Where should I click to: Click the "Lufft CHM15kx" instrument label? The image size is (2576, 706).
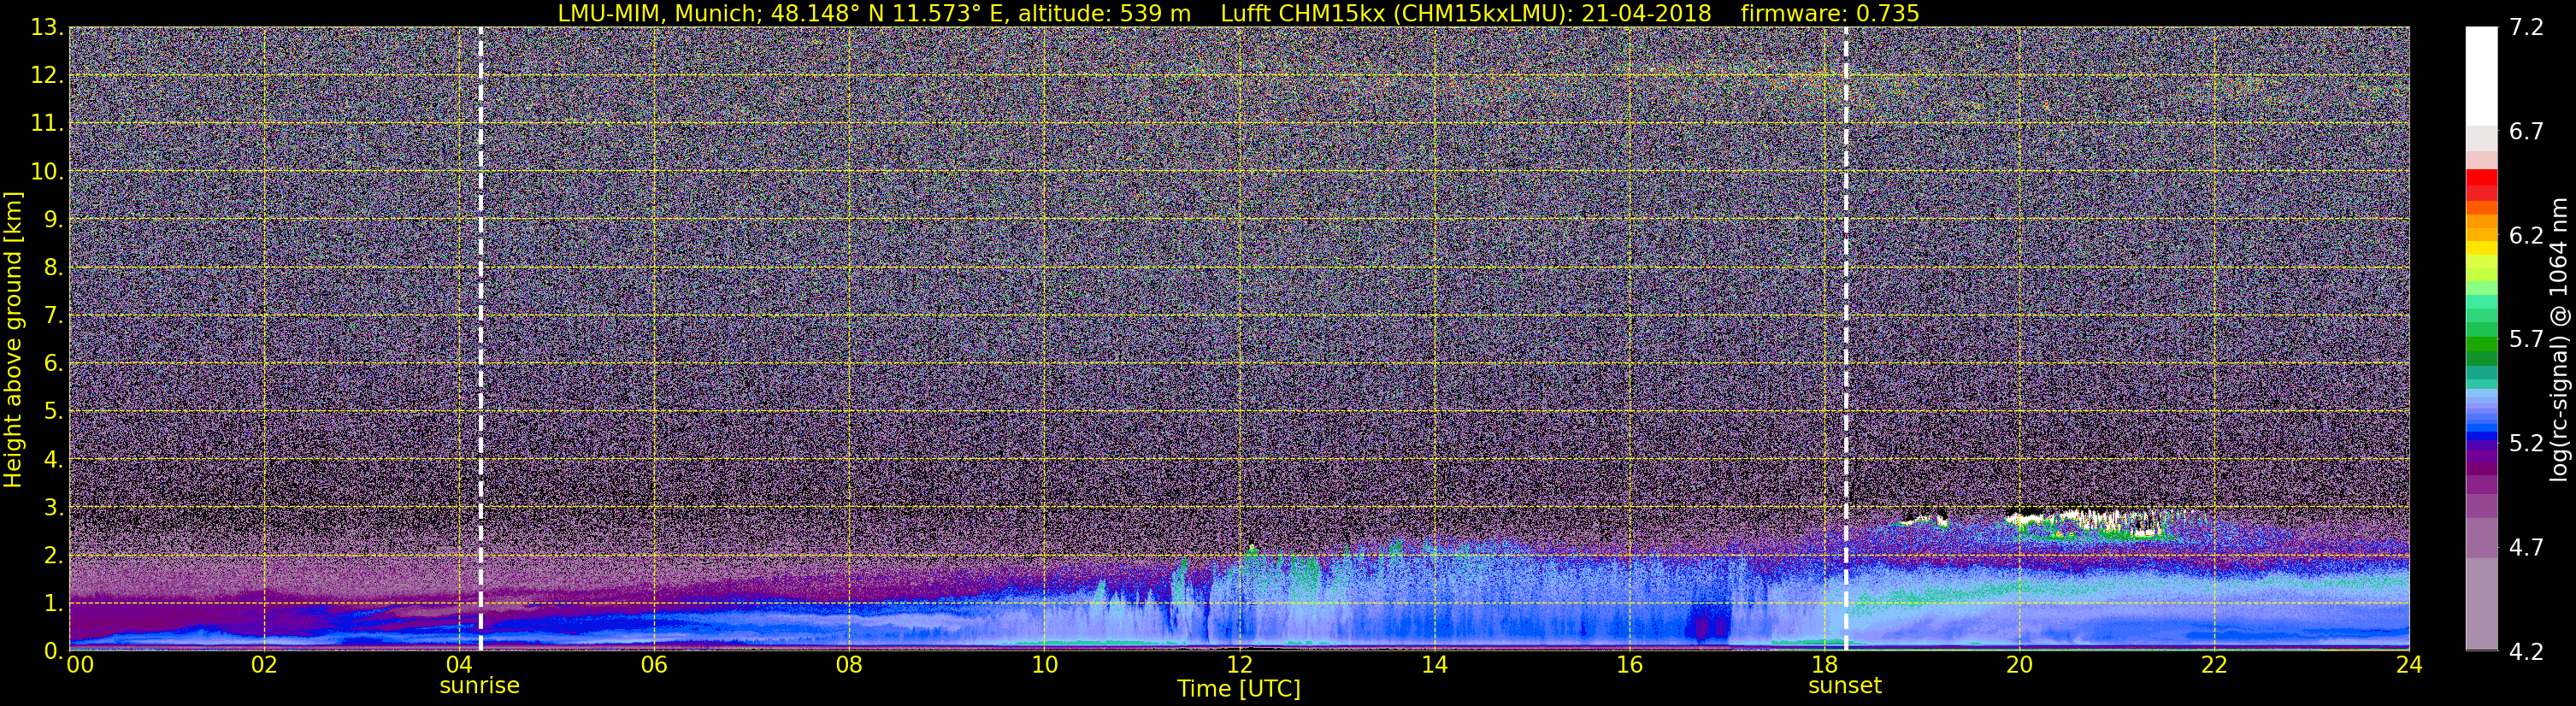pos(1302,13)
